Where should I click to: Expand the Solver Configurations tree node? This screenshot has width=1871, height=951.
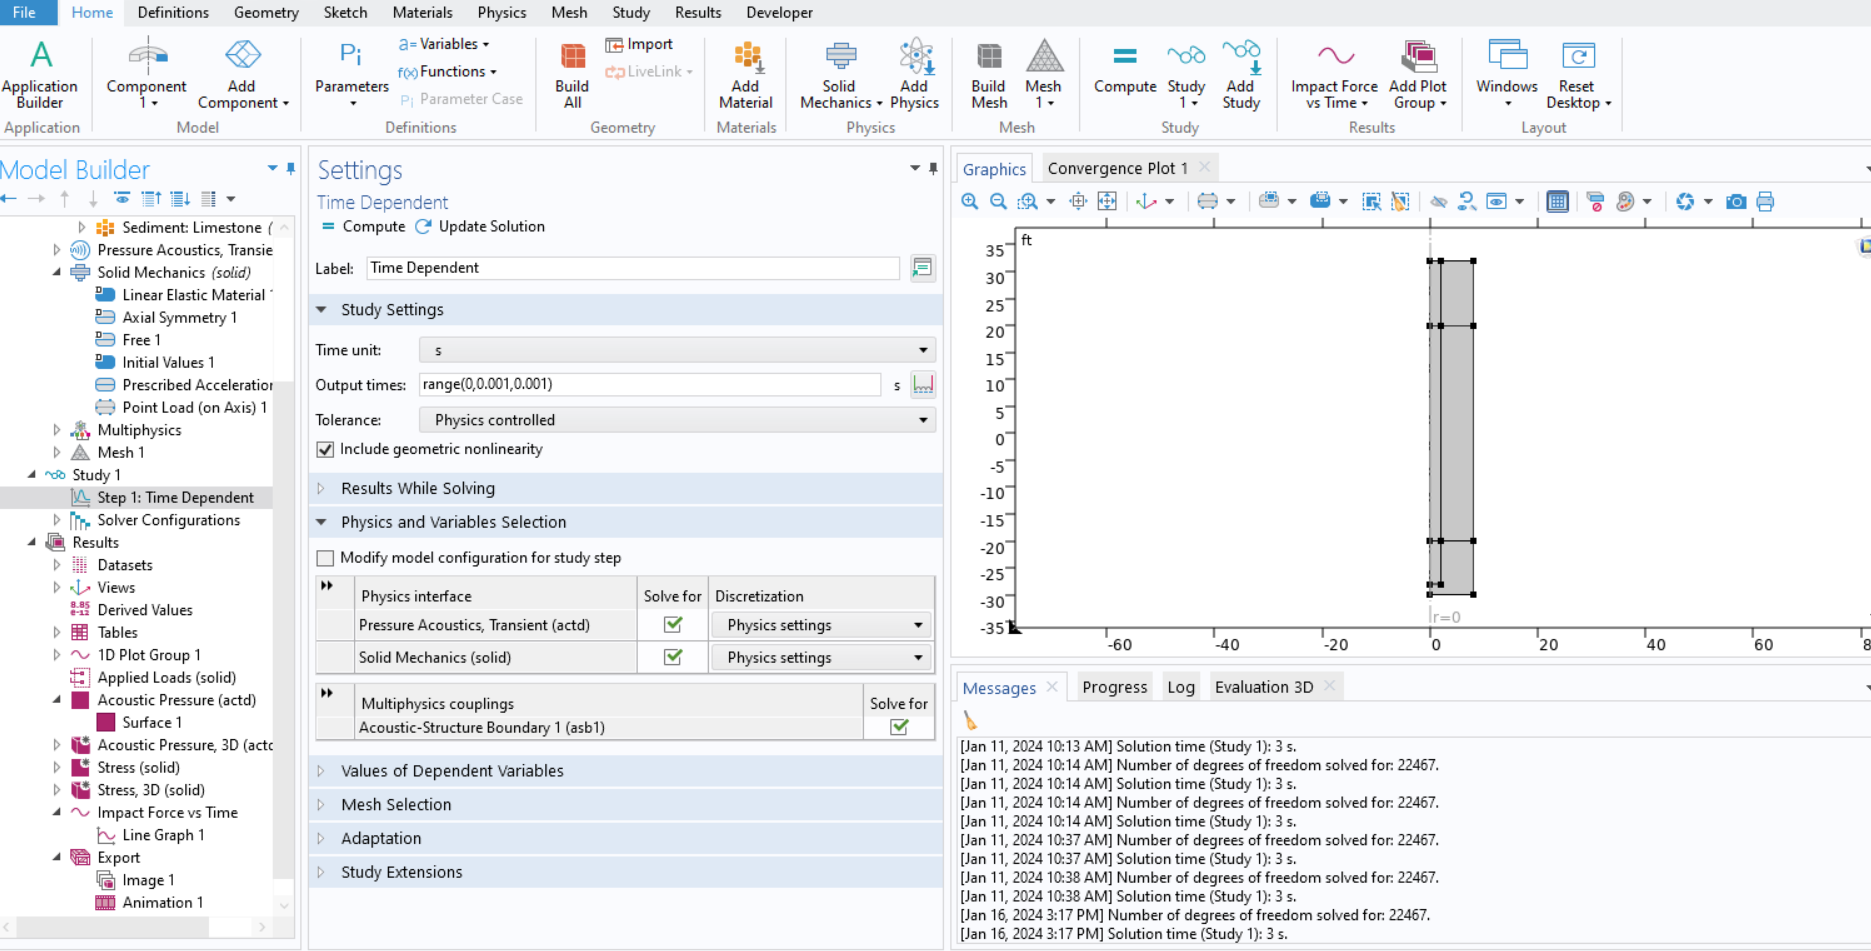tap(57, 520)
